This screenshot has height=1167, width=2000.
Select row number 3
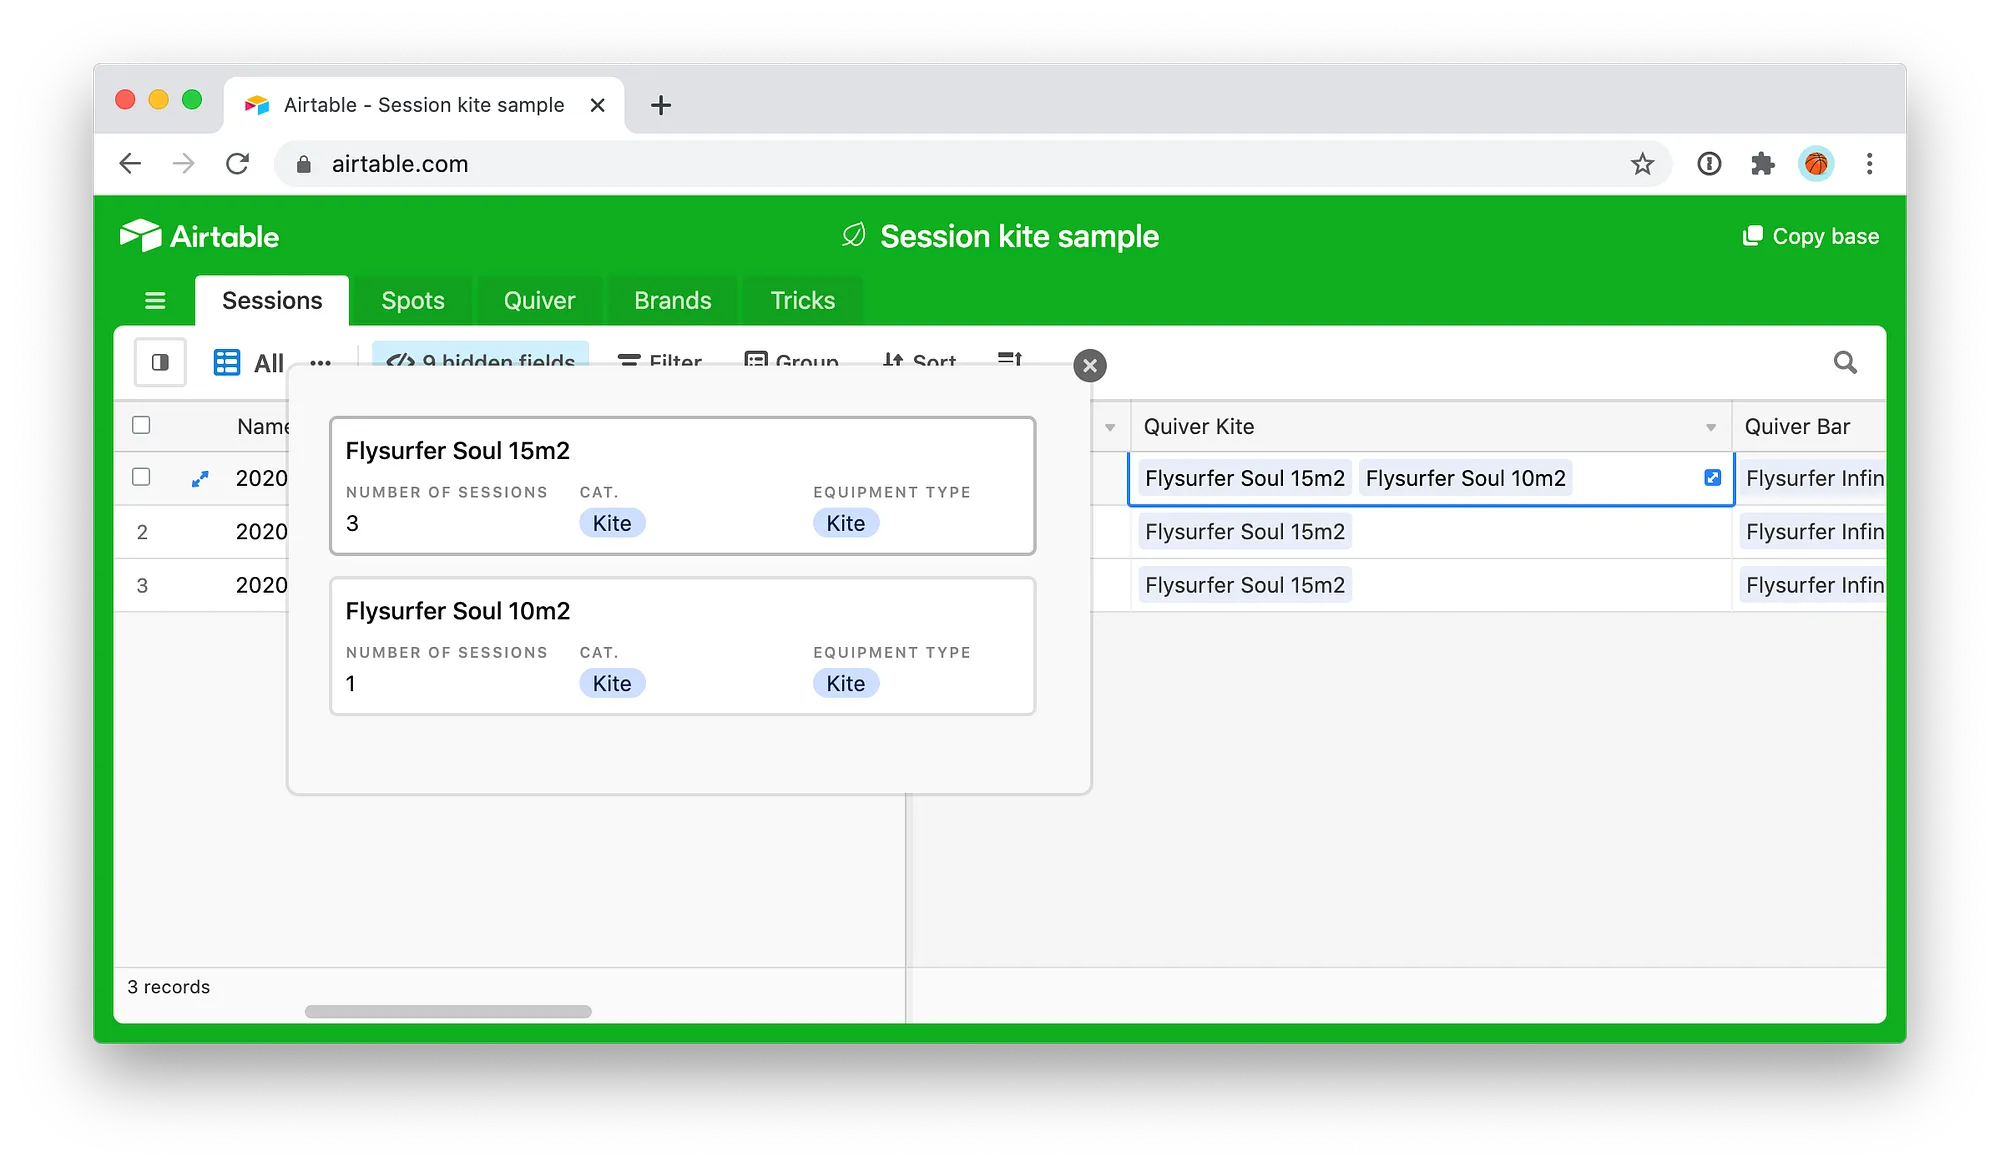click(142, 585)
